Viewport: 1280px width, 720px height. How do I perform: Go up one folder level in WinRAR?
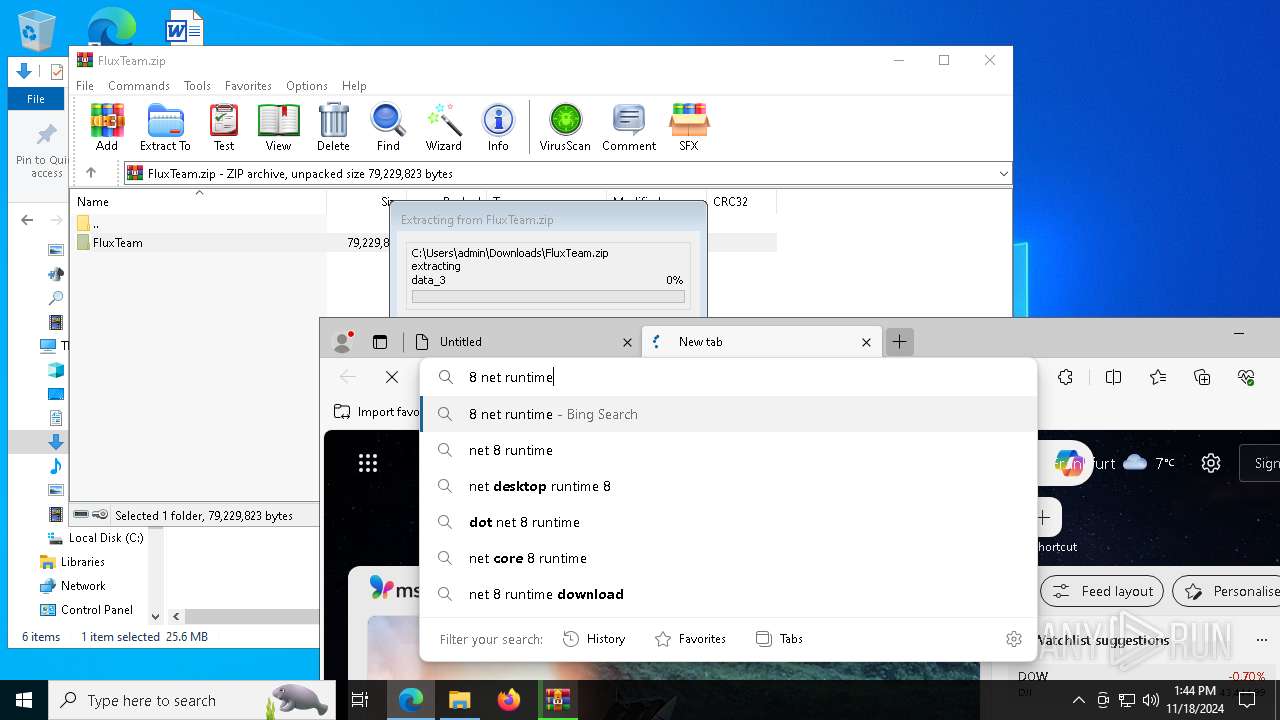(x=91, y=173)
